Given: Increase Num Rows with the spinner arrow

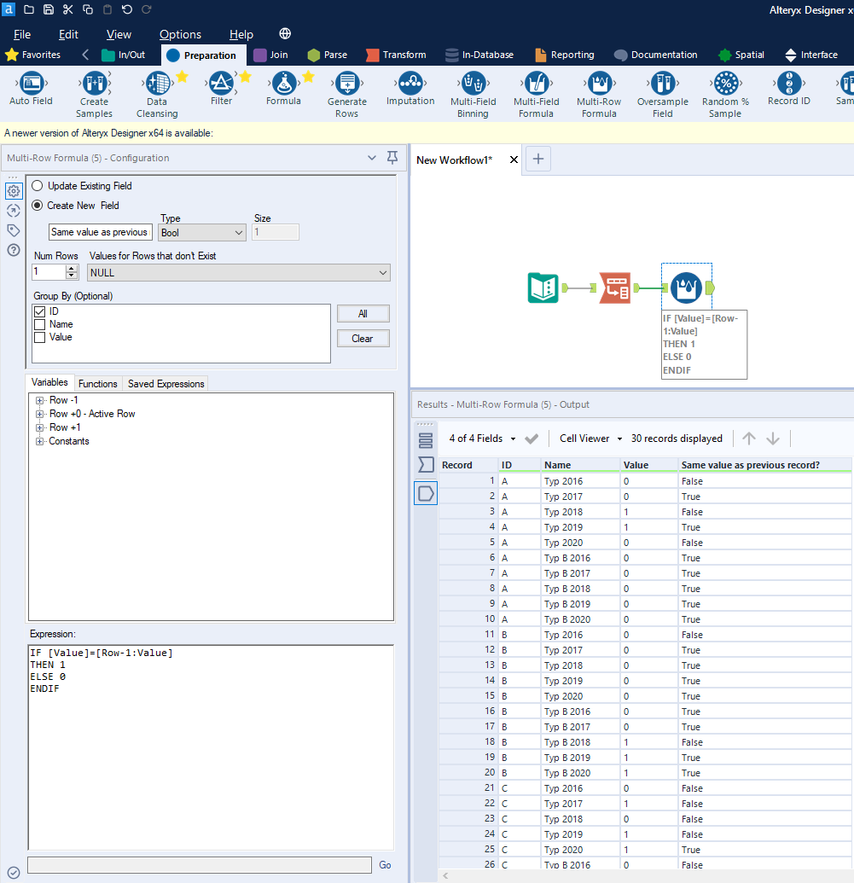Looking at the screenshot, I should [72, 268].
